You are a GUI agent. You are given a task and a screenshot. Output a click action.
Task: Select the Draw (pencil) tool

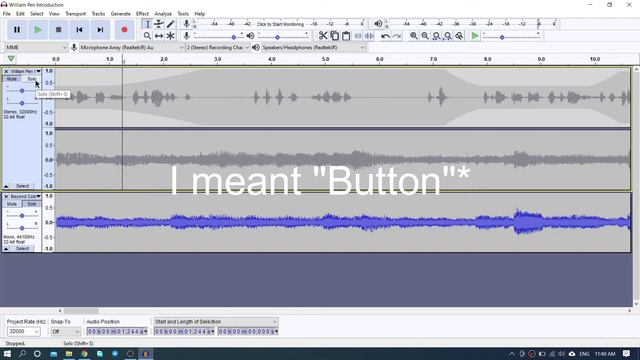coord(170,24)
